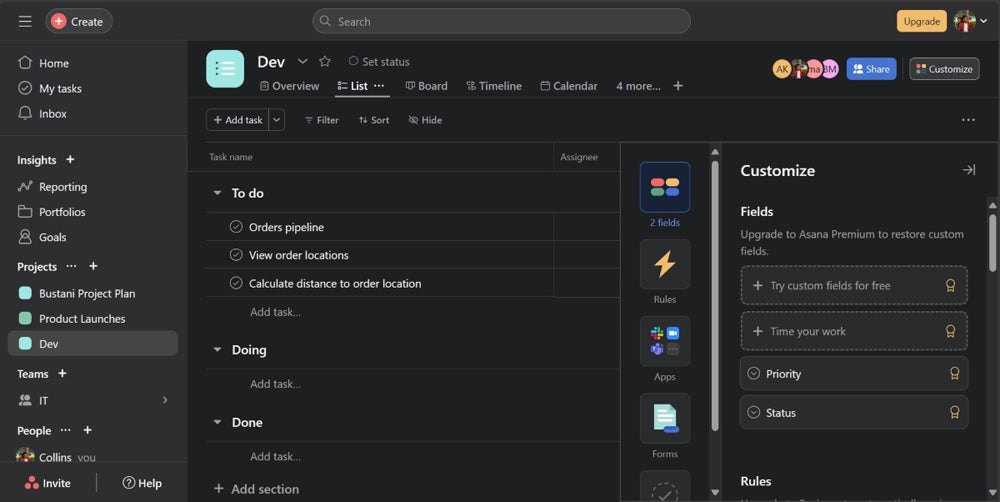This screenshot has width=1000, height=502.
Task: Open the Hide columns options
Action: (x=425, y=120)
